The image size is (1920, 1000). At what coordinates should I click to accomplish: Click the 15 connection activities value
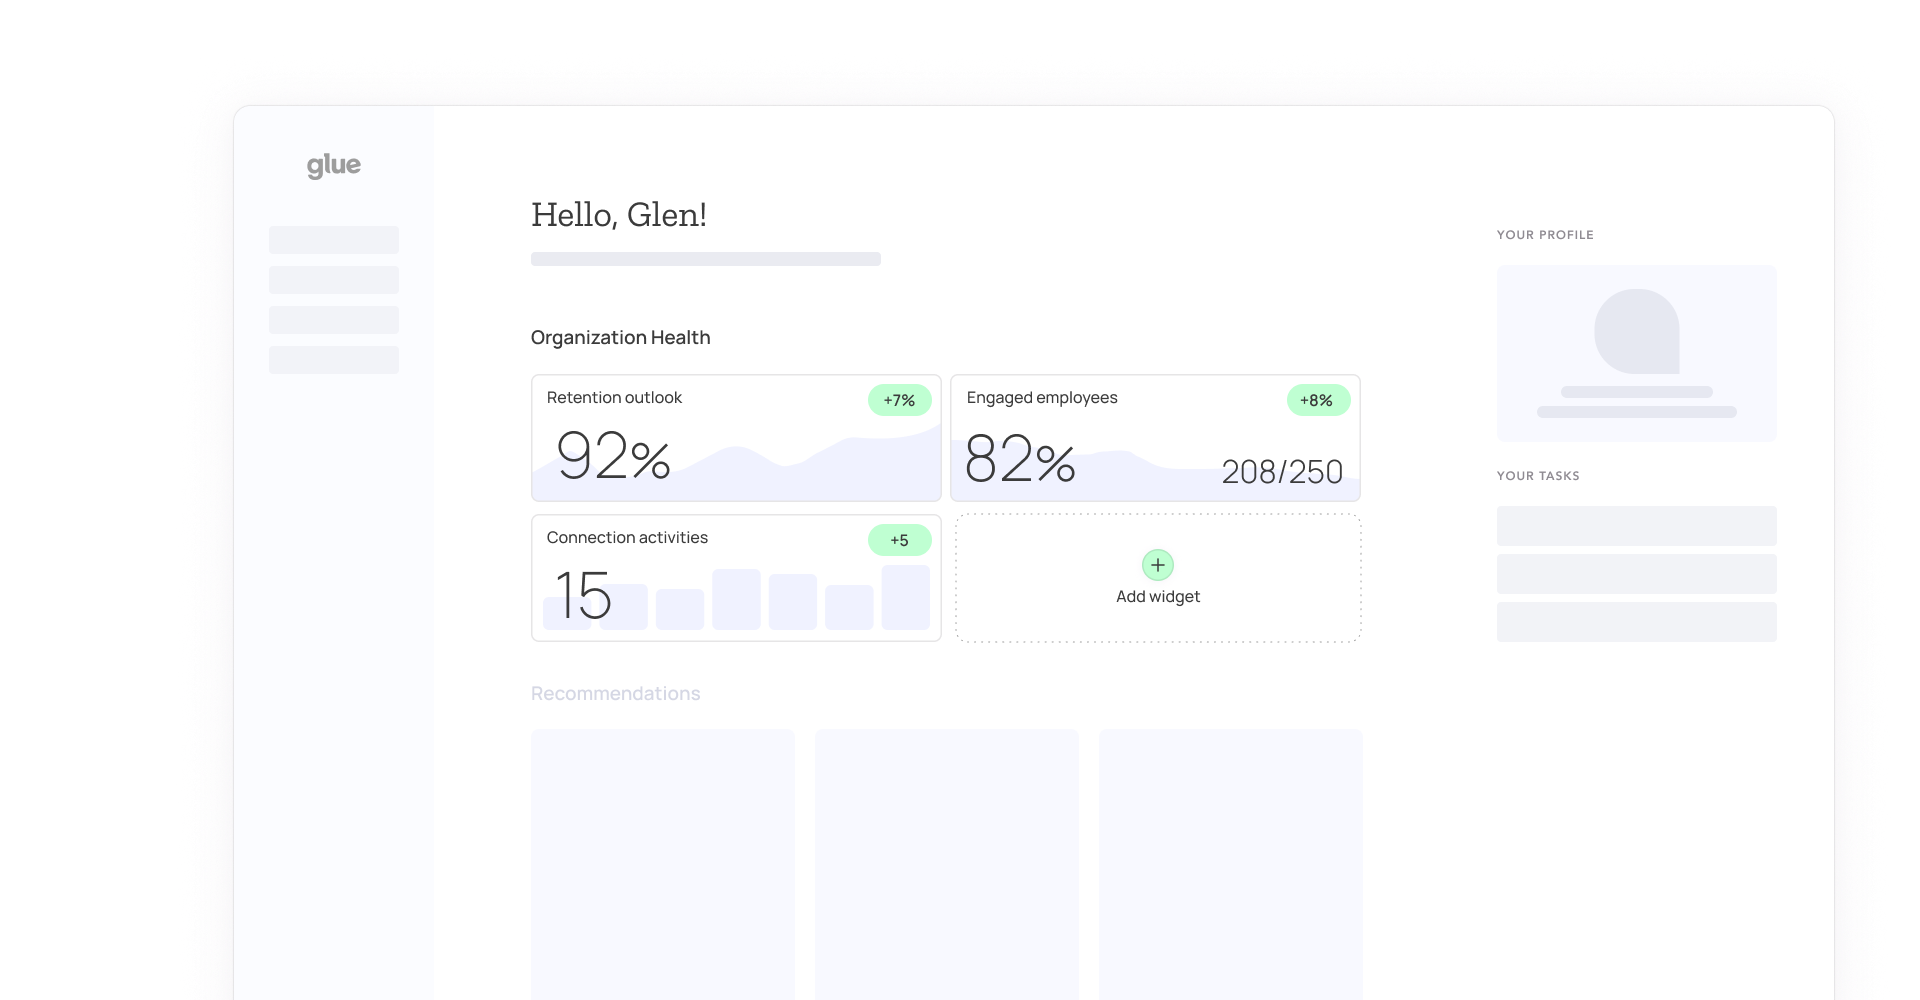[x=583, y=595]
